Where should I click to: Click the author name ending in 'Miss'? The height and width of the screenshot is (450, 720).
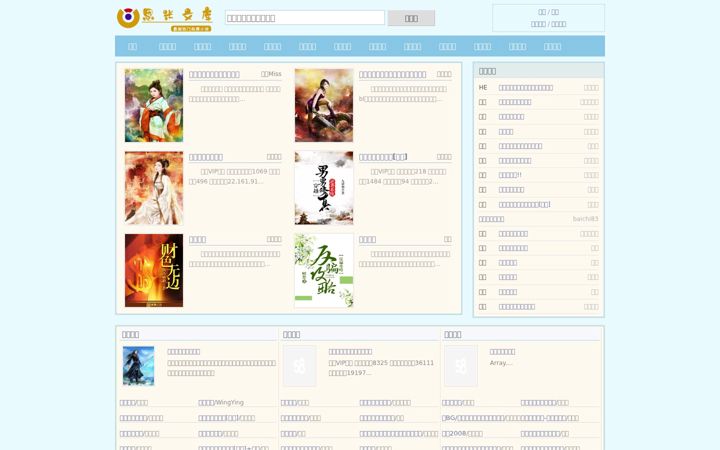pos(271,74)
